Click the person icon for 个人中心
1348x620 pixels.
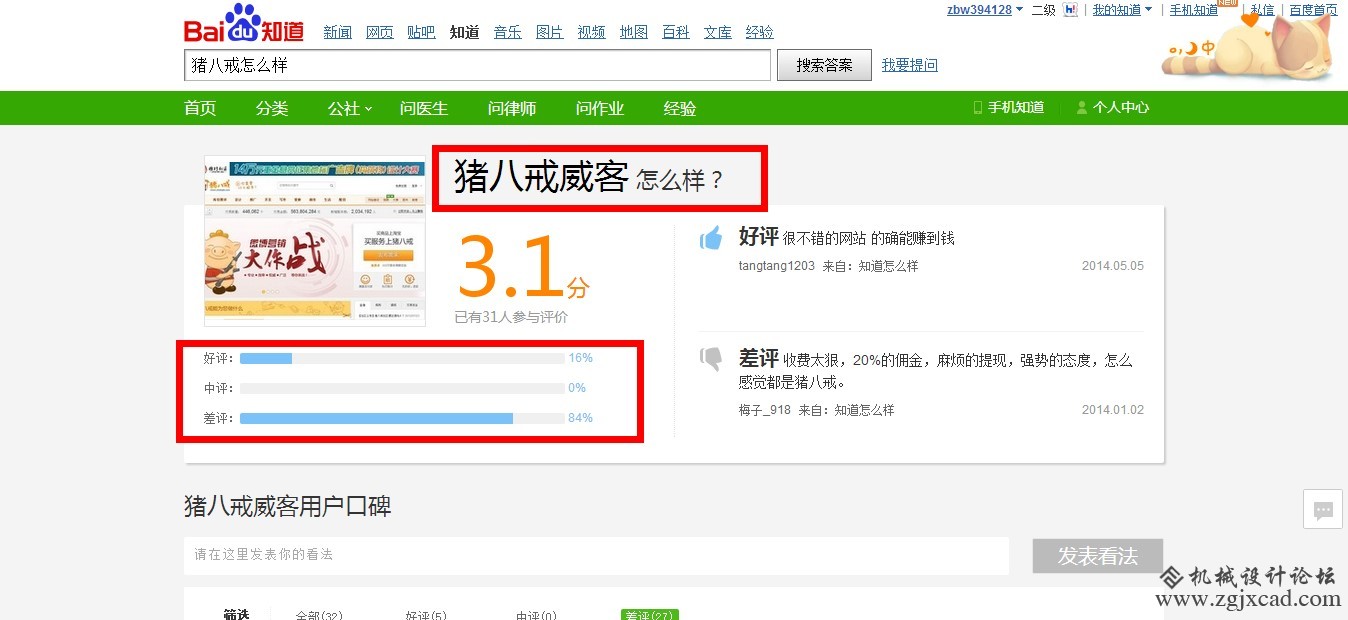[1081, 107]
